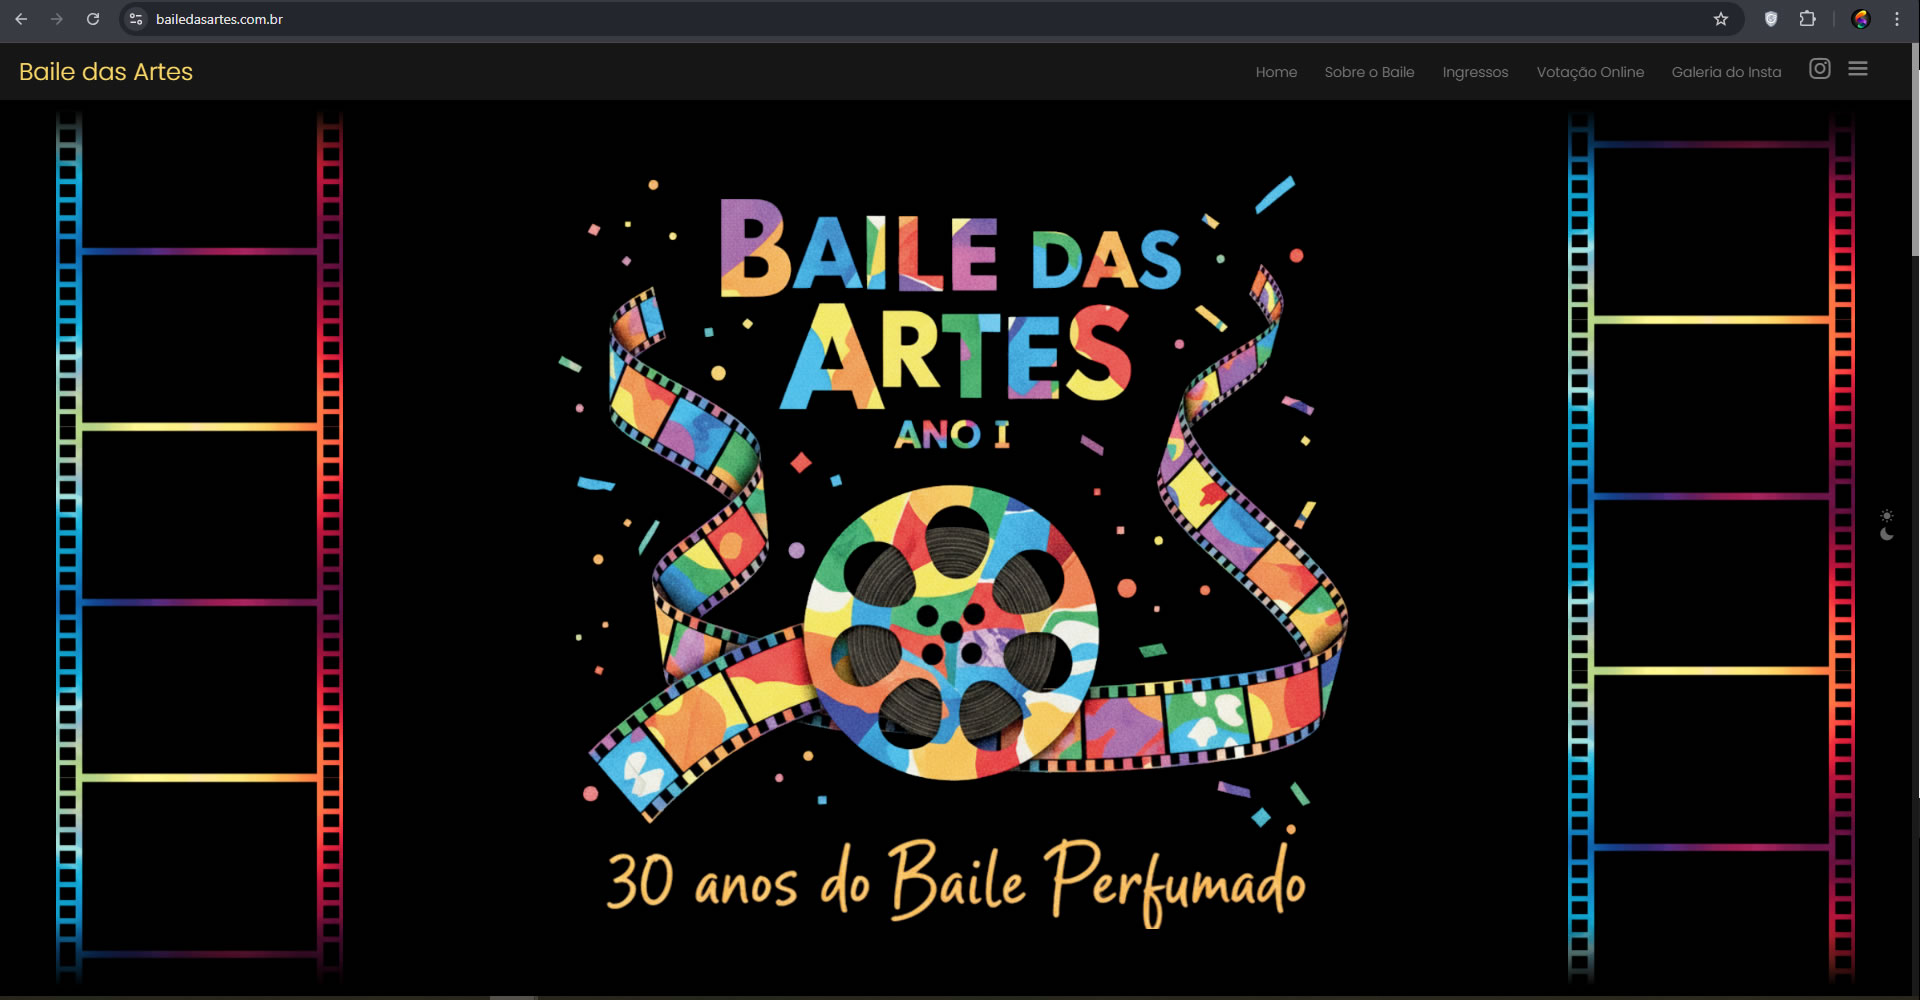Open the browser Extensions puzzle icon

pyautogui.click(x=1807, y=19)
